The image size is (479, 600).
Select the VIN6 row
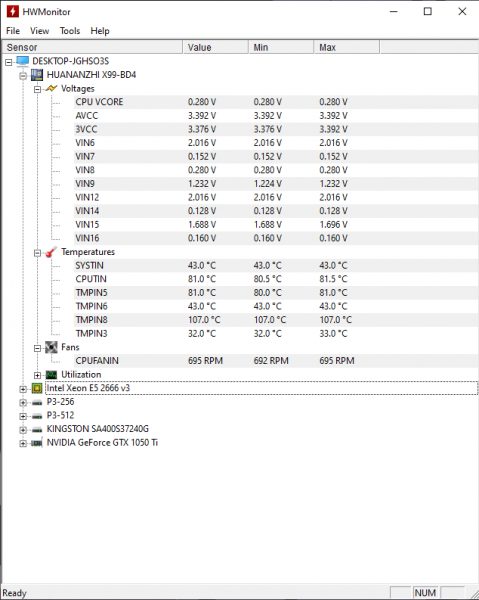pos(275,143)
